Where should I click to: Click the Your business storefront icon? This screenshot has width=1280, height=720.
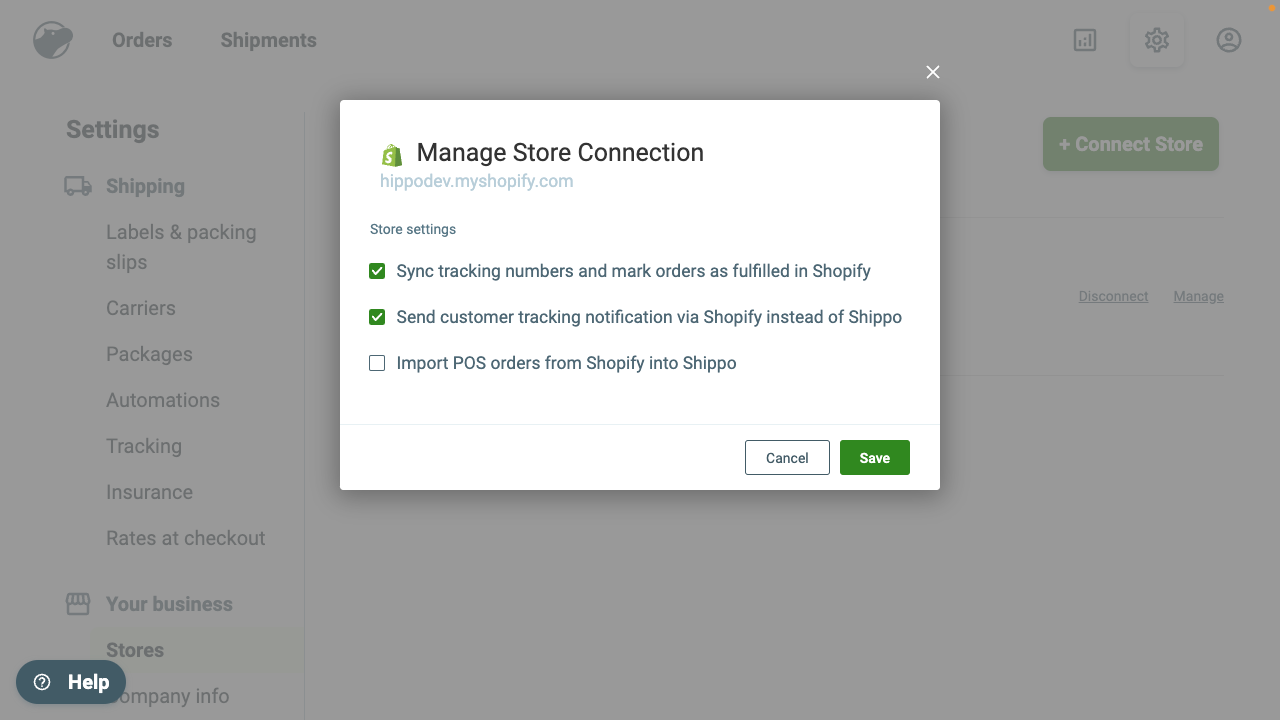pos(78,603)
